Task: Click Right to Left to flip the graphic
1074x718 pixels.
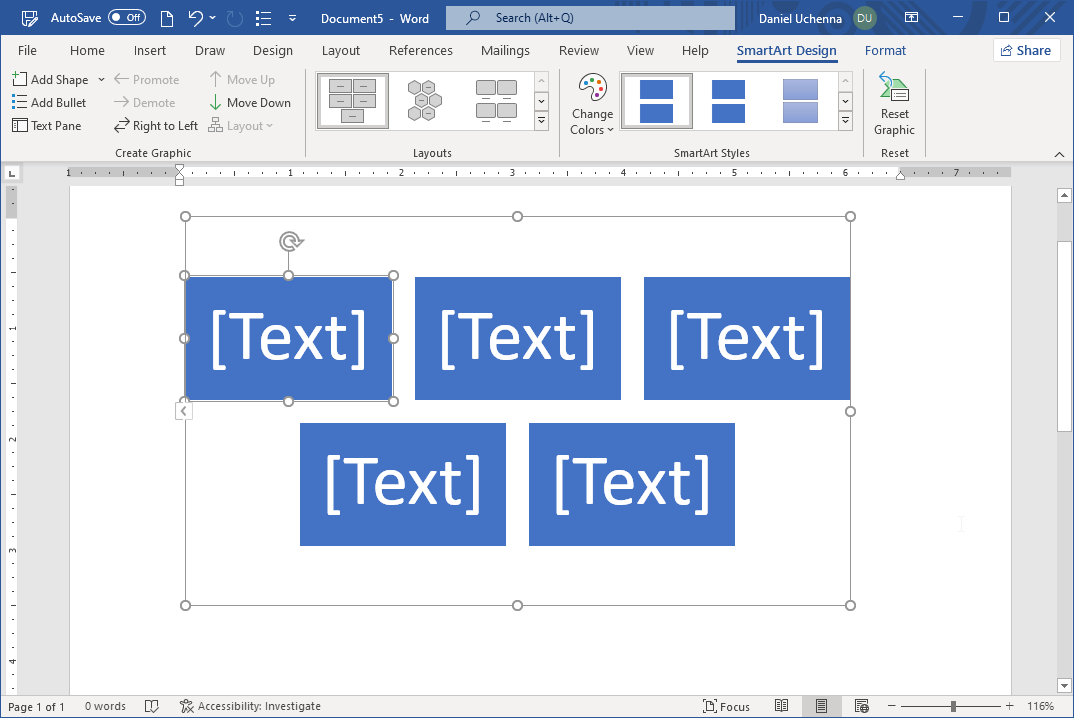Action: tap(155, 125)
